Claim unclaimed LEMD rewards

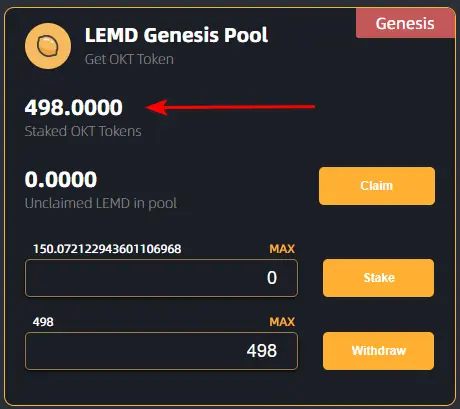coord(377,186)
